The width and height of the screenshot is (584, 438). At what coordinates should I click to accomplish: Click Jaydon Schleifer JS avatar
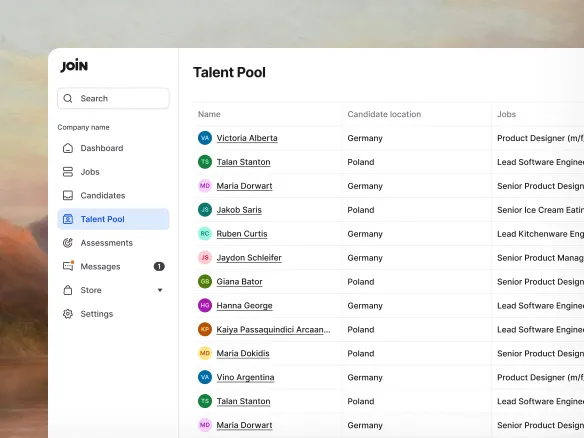pyautogui.click(x=205, y=257)
